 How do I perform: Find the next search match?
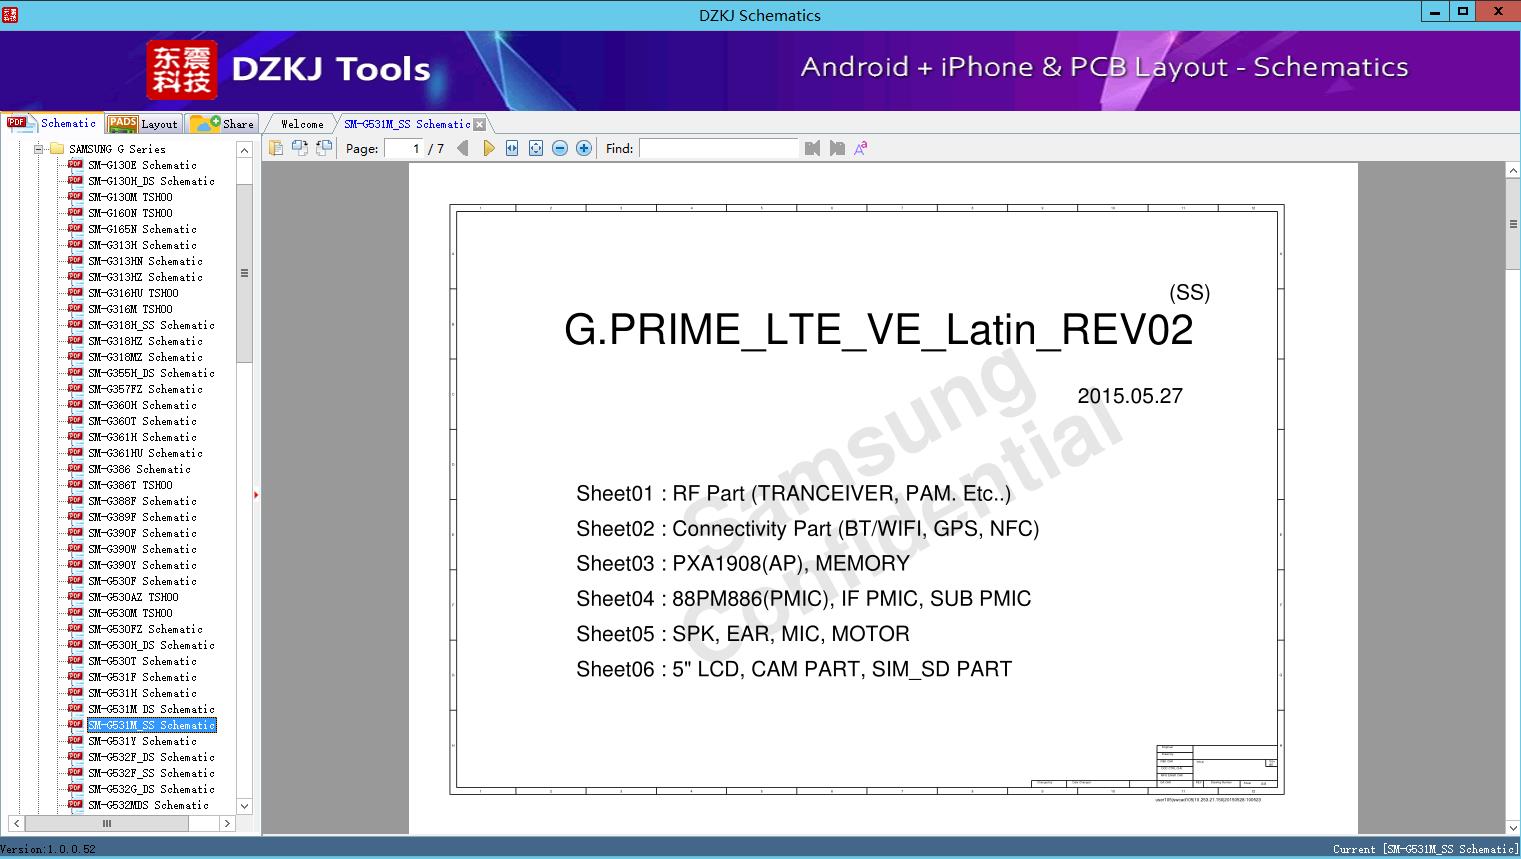(x=837, y=148)
